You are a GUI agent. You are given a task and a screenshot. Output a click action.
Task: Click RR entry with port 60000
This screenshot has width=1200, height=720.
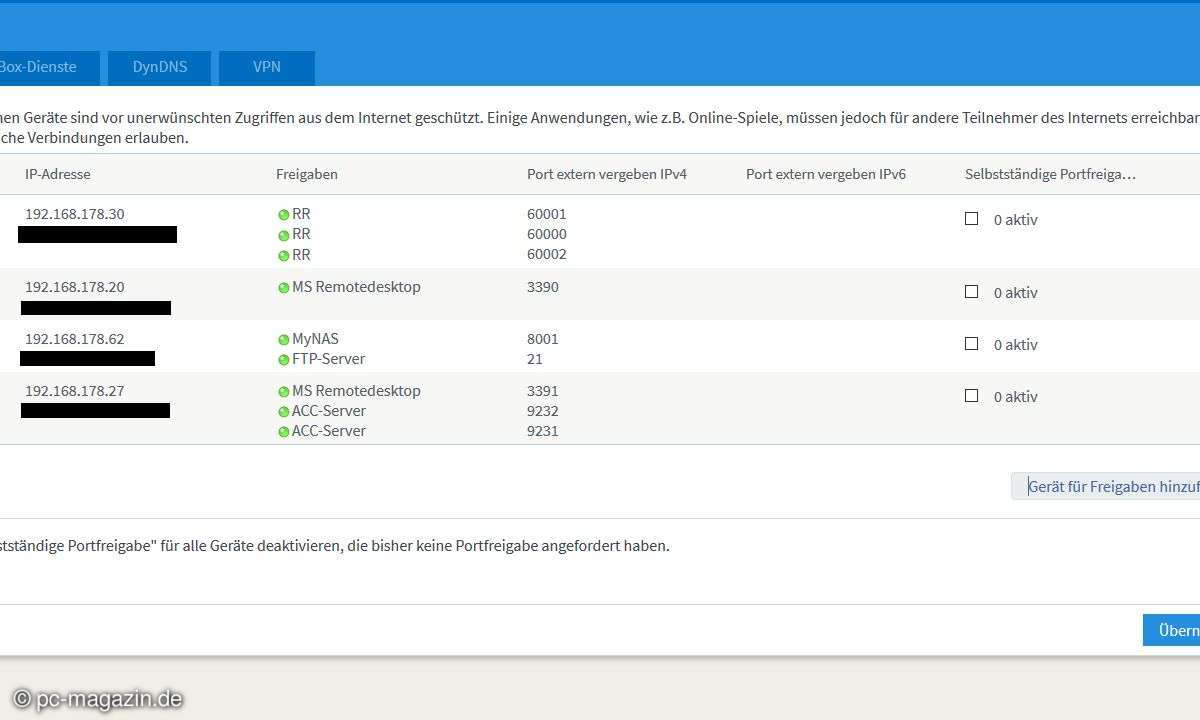pos(301,234)
